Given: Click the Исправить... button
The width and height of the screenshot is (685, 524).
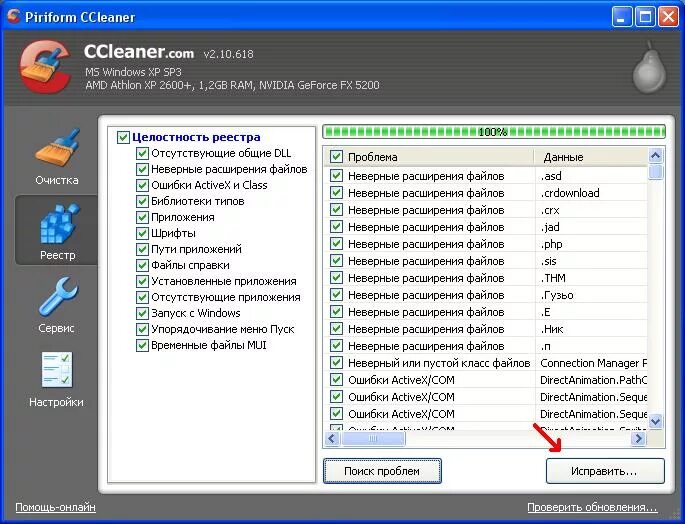Looking at the screenshot, I should coord(605,471).
